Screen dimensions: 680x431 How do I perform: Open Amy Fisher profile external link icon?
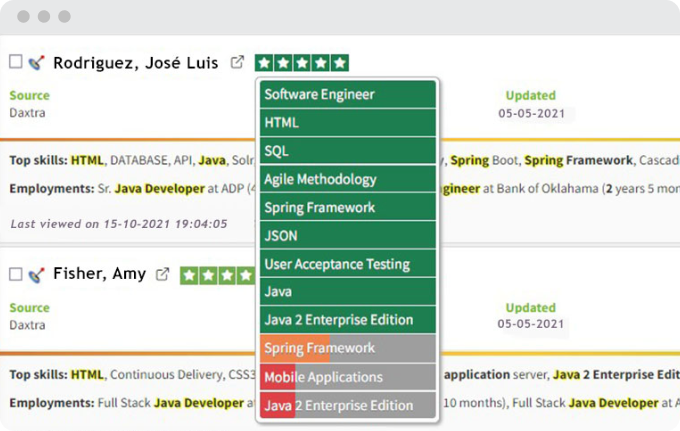click(x=162, y=274)
